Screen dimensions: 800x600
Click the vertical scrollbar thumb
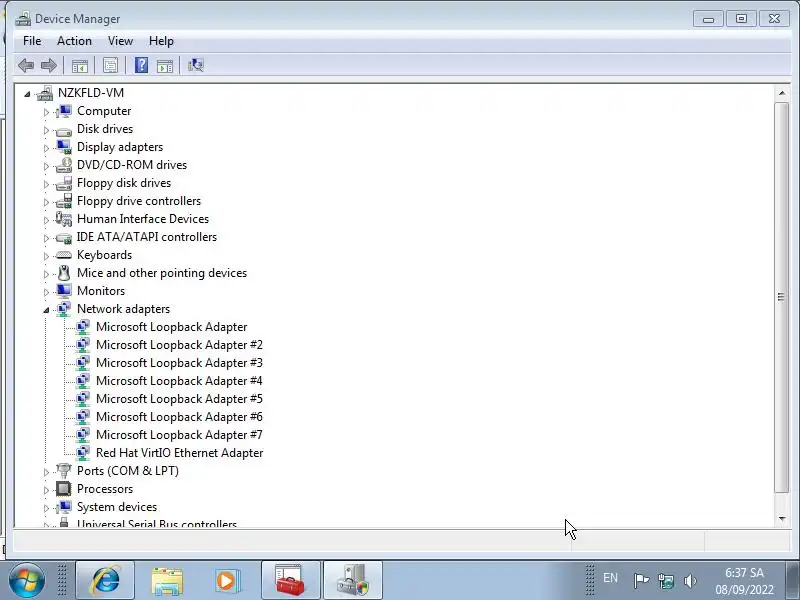[x=782, y=297]
